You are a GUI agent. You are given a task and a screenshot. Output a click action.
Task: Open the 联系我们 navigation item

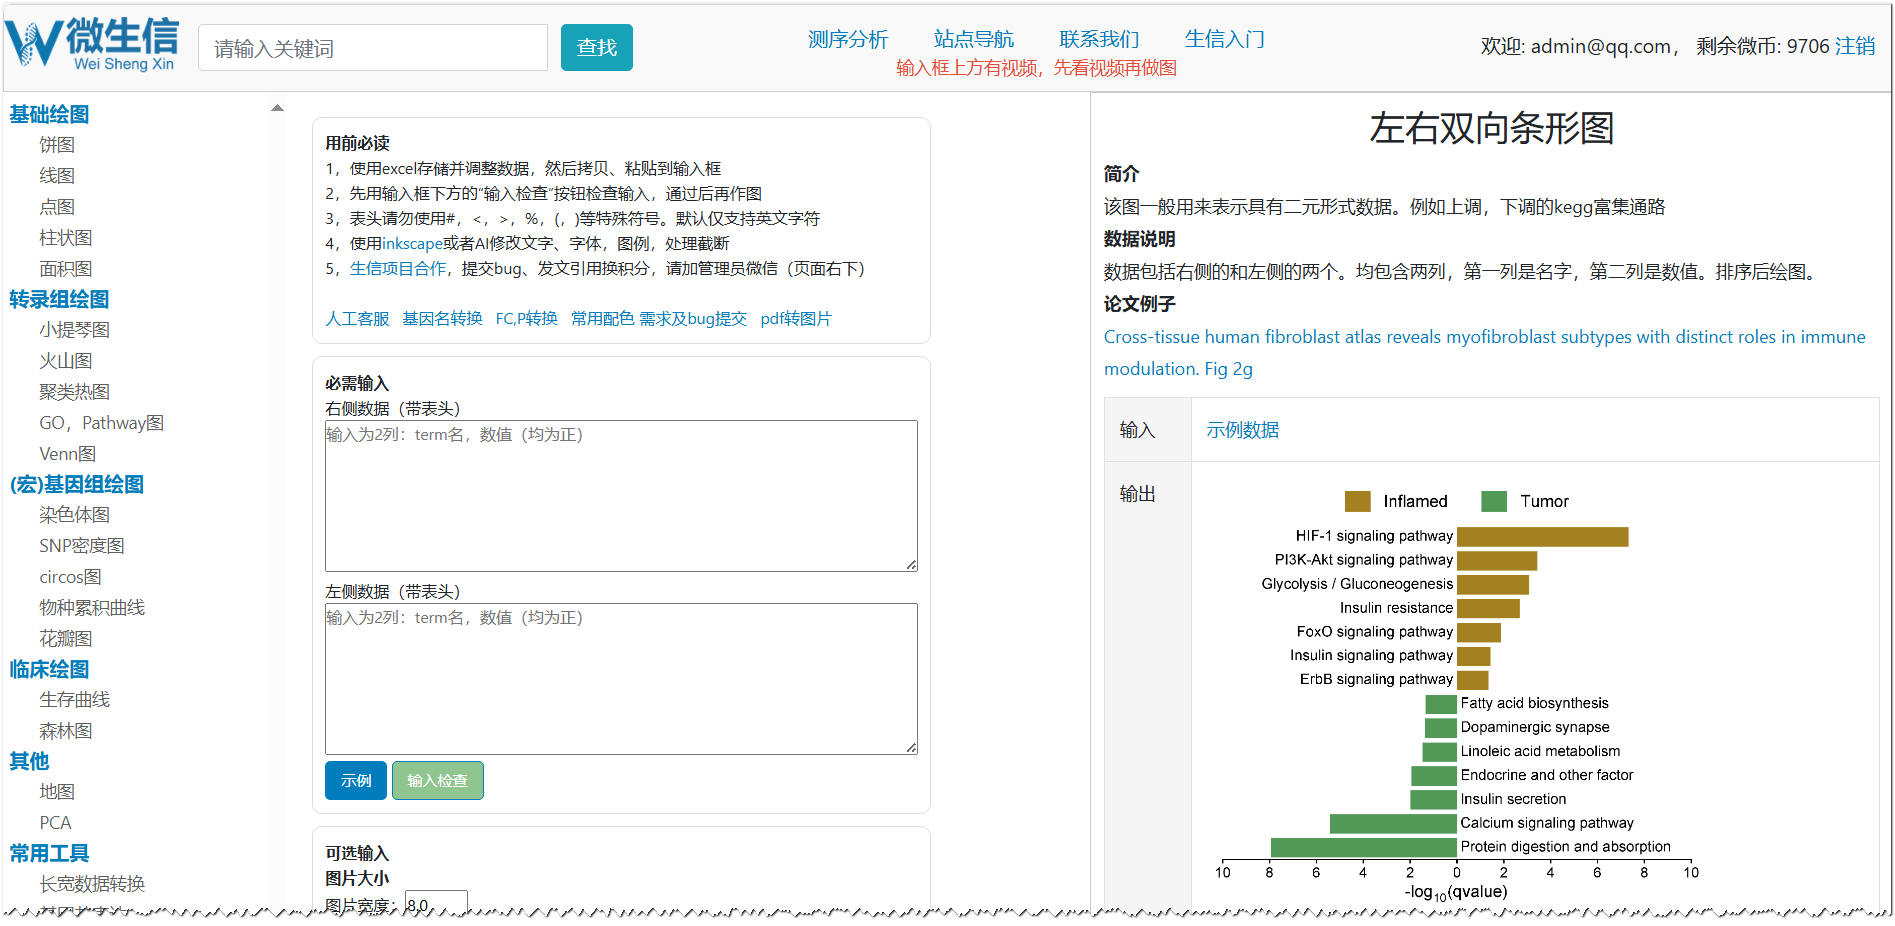tap(1099, 39)
